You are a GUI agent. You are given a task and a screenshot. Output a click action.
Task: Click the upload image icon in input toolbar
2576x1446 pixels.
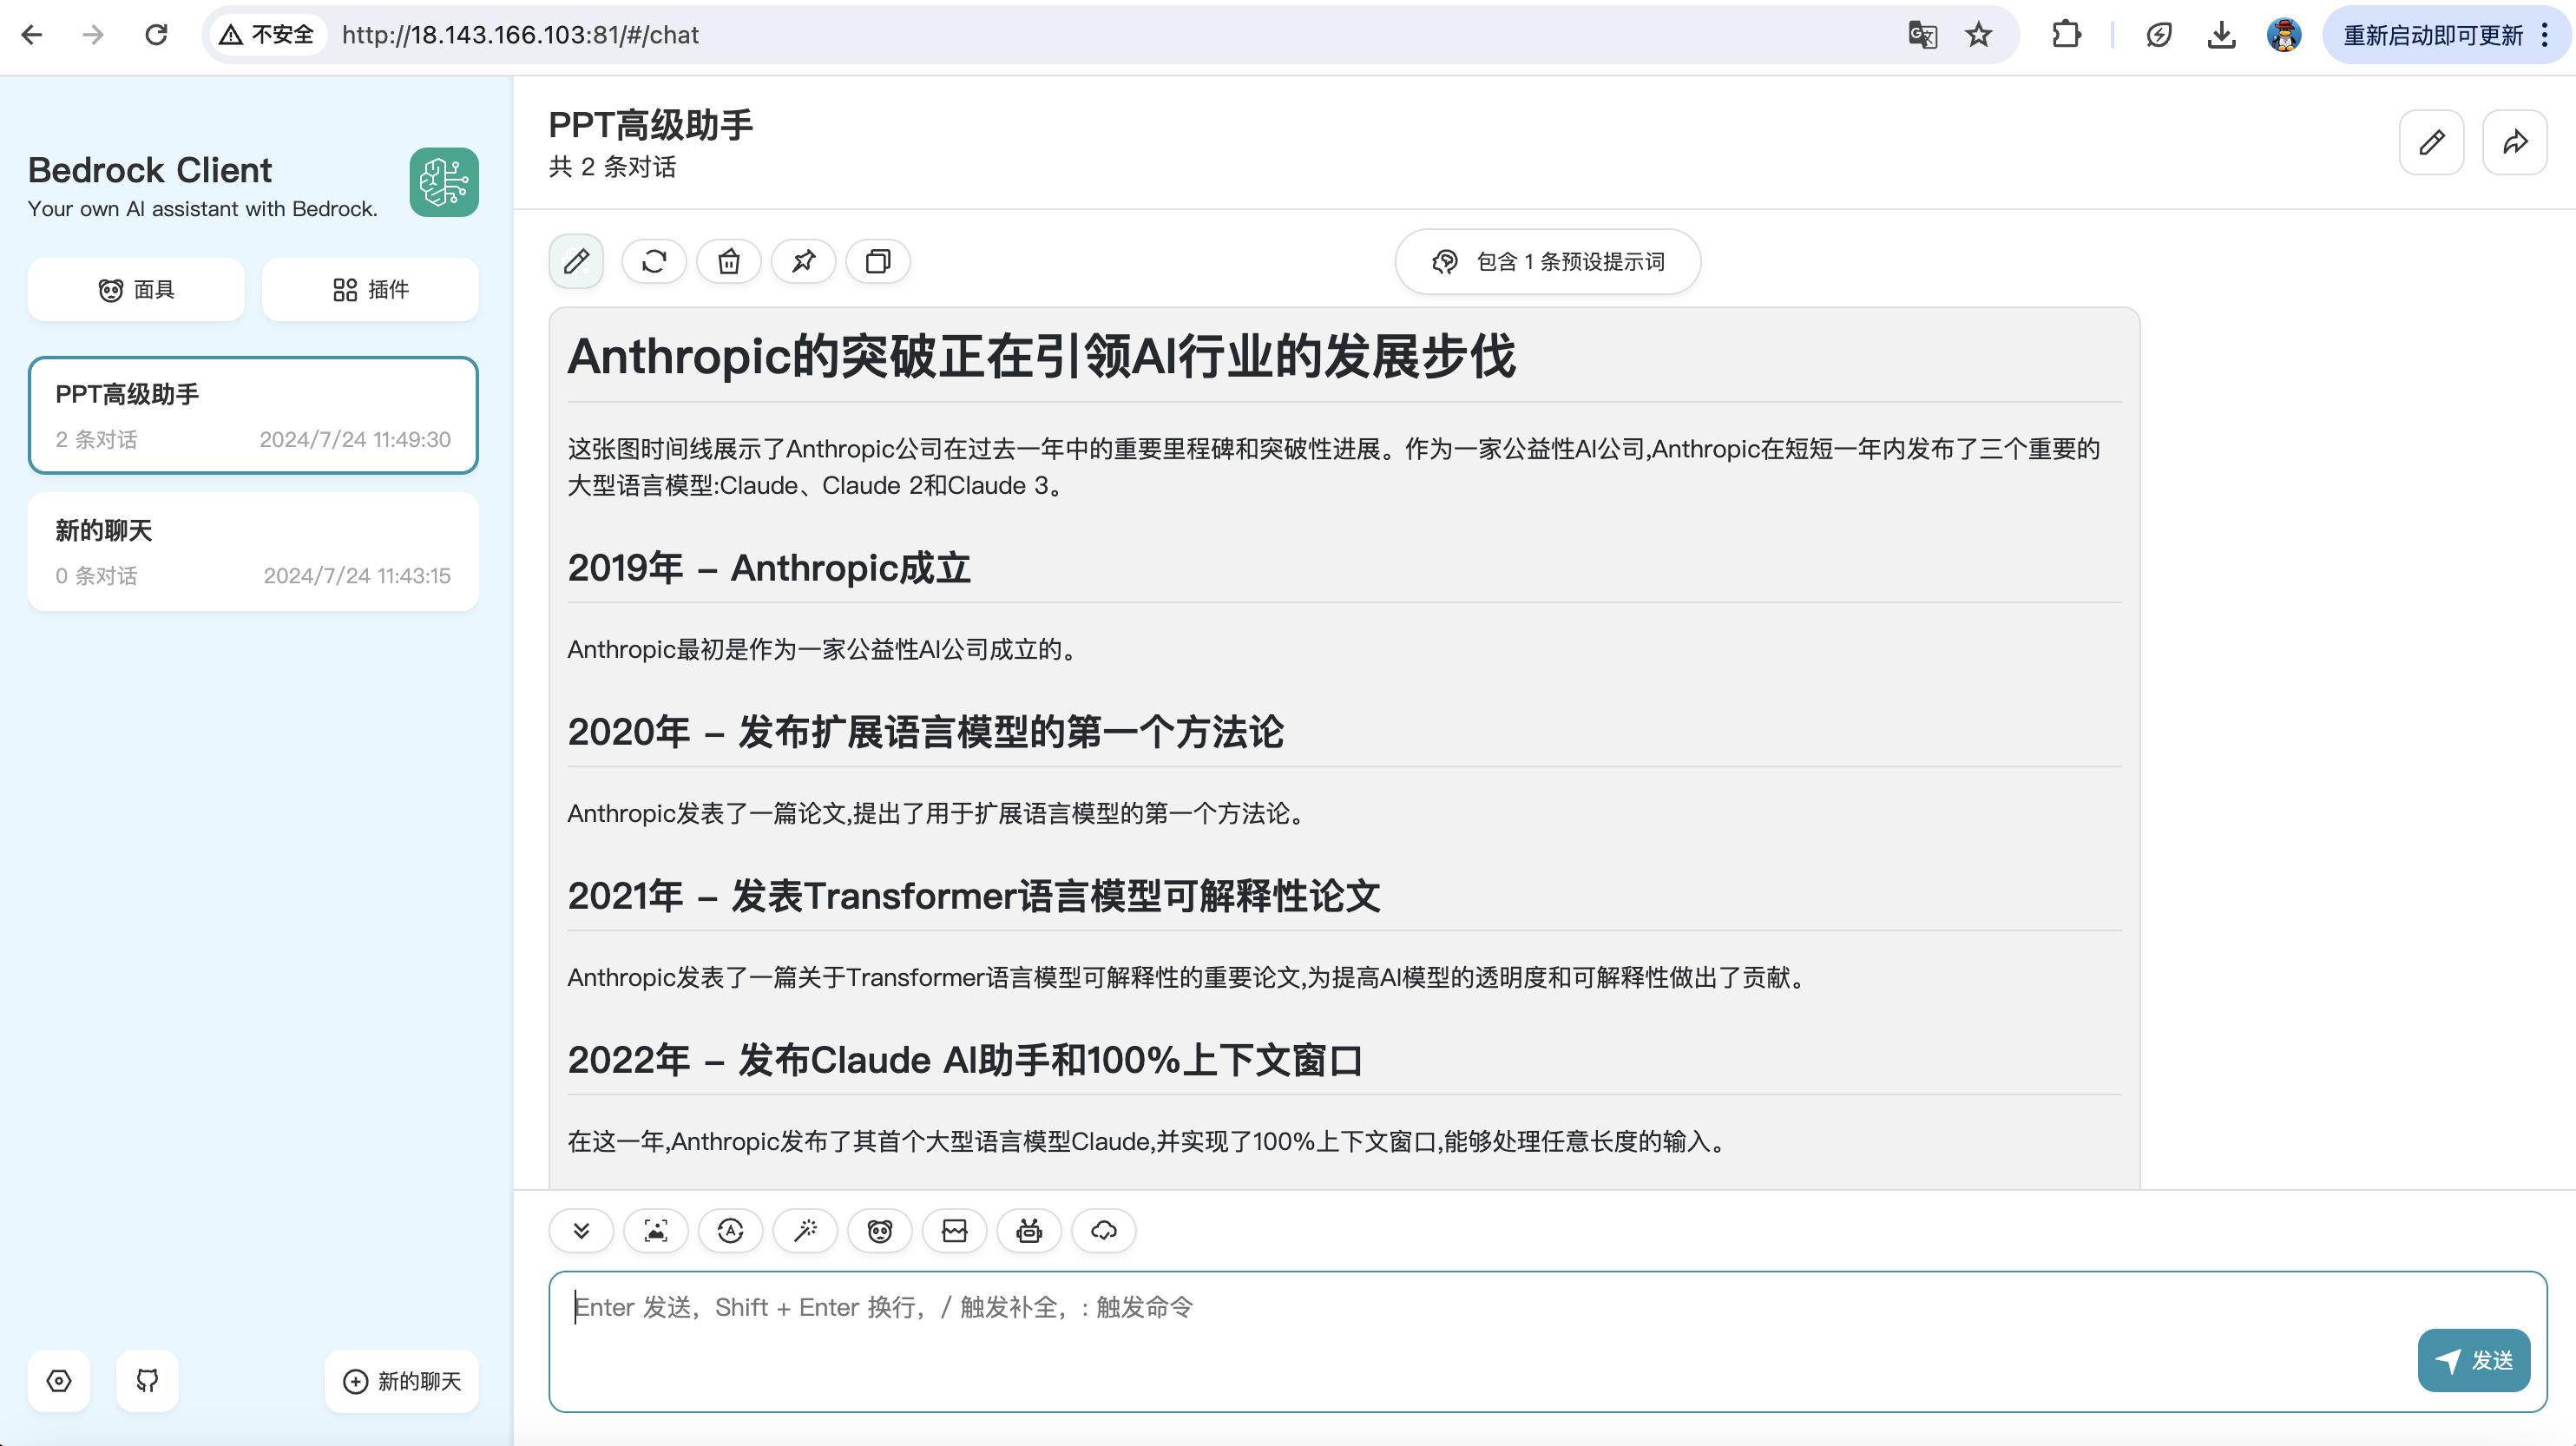[x=656, y=1231]
